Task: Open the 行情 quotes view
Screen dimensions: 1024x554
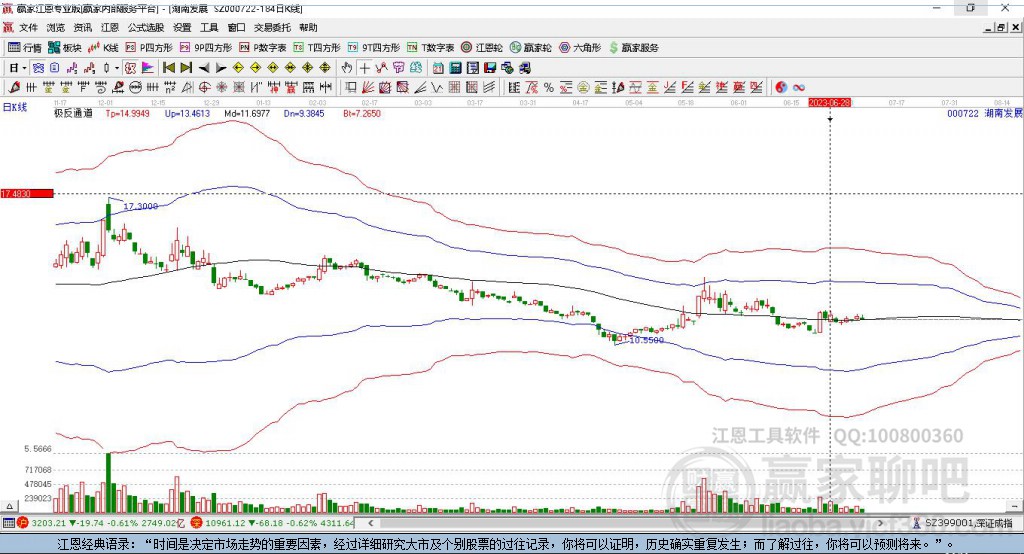Action: [x=25, y=48]
